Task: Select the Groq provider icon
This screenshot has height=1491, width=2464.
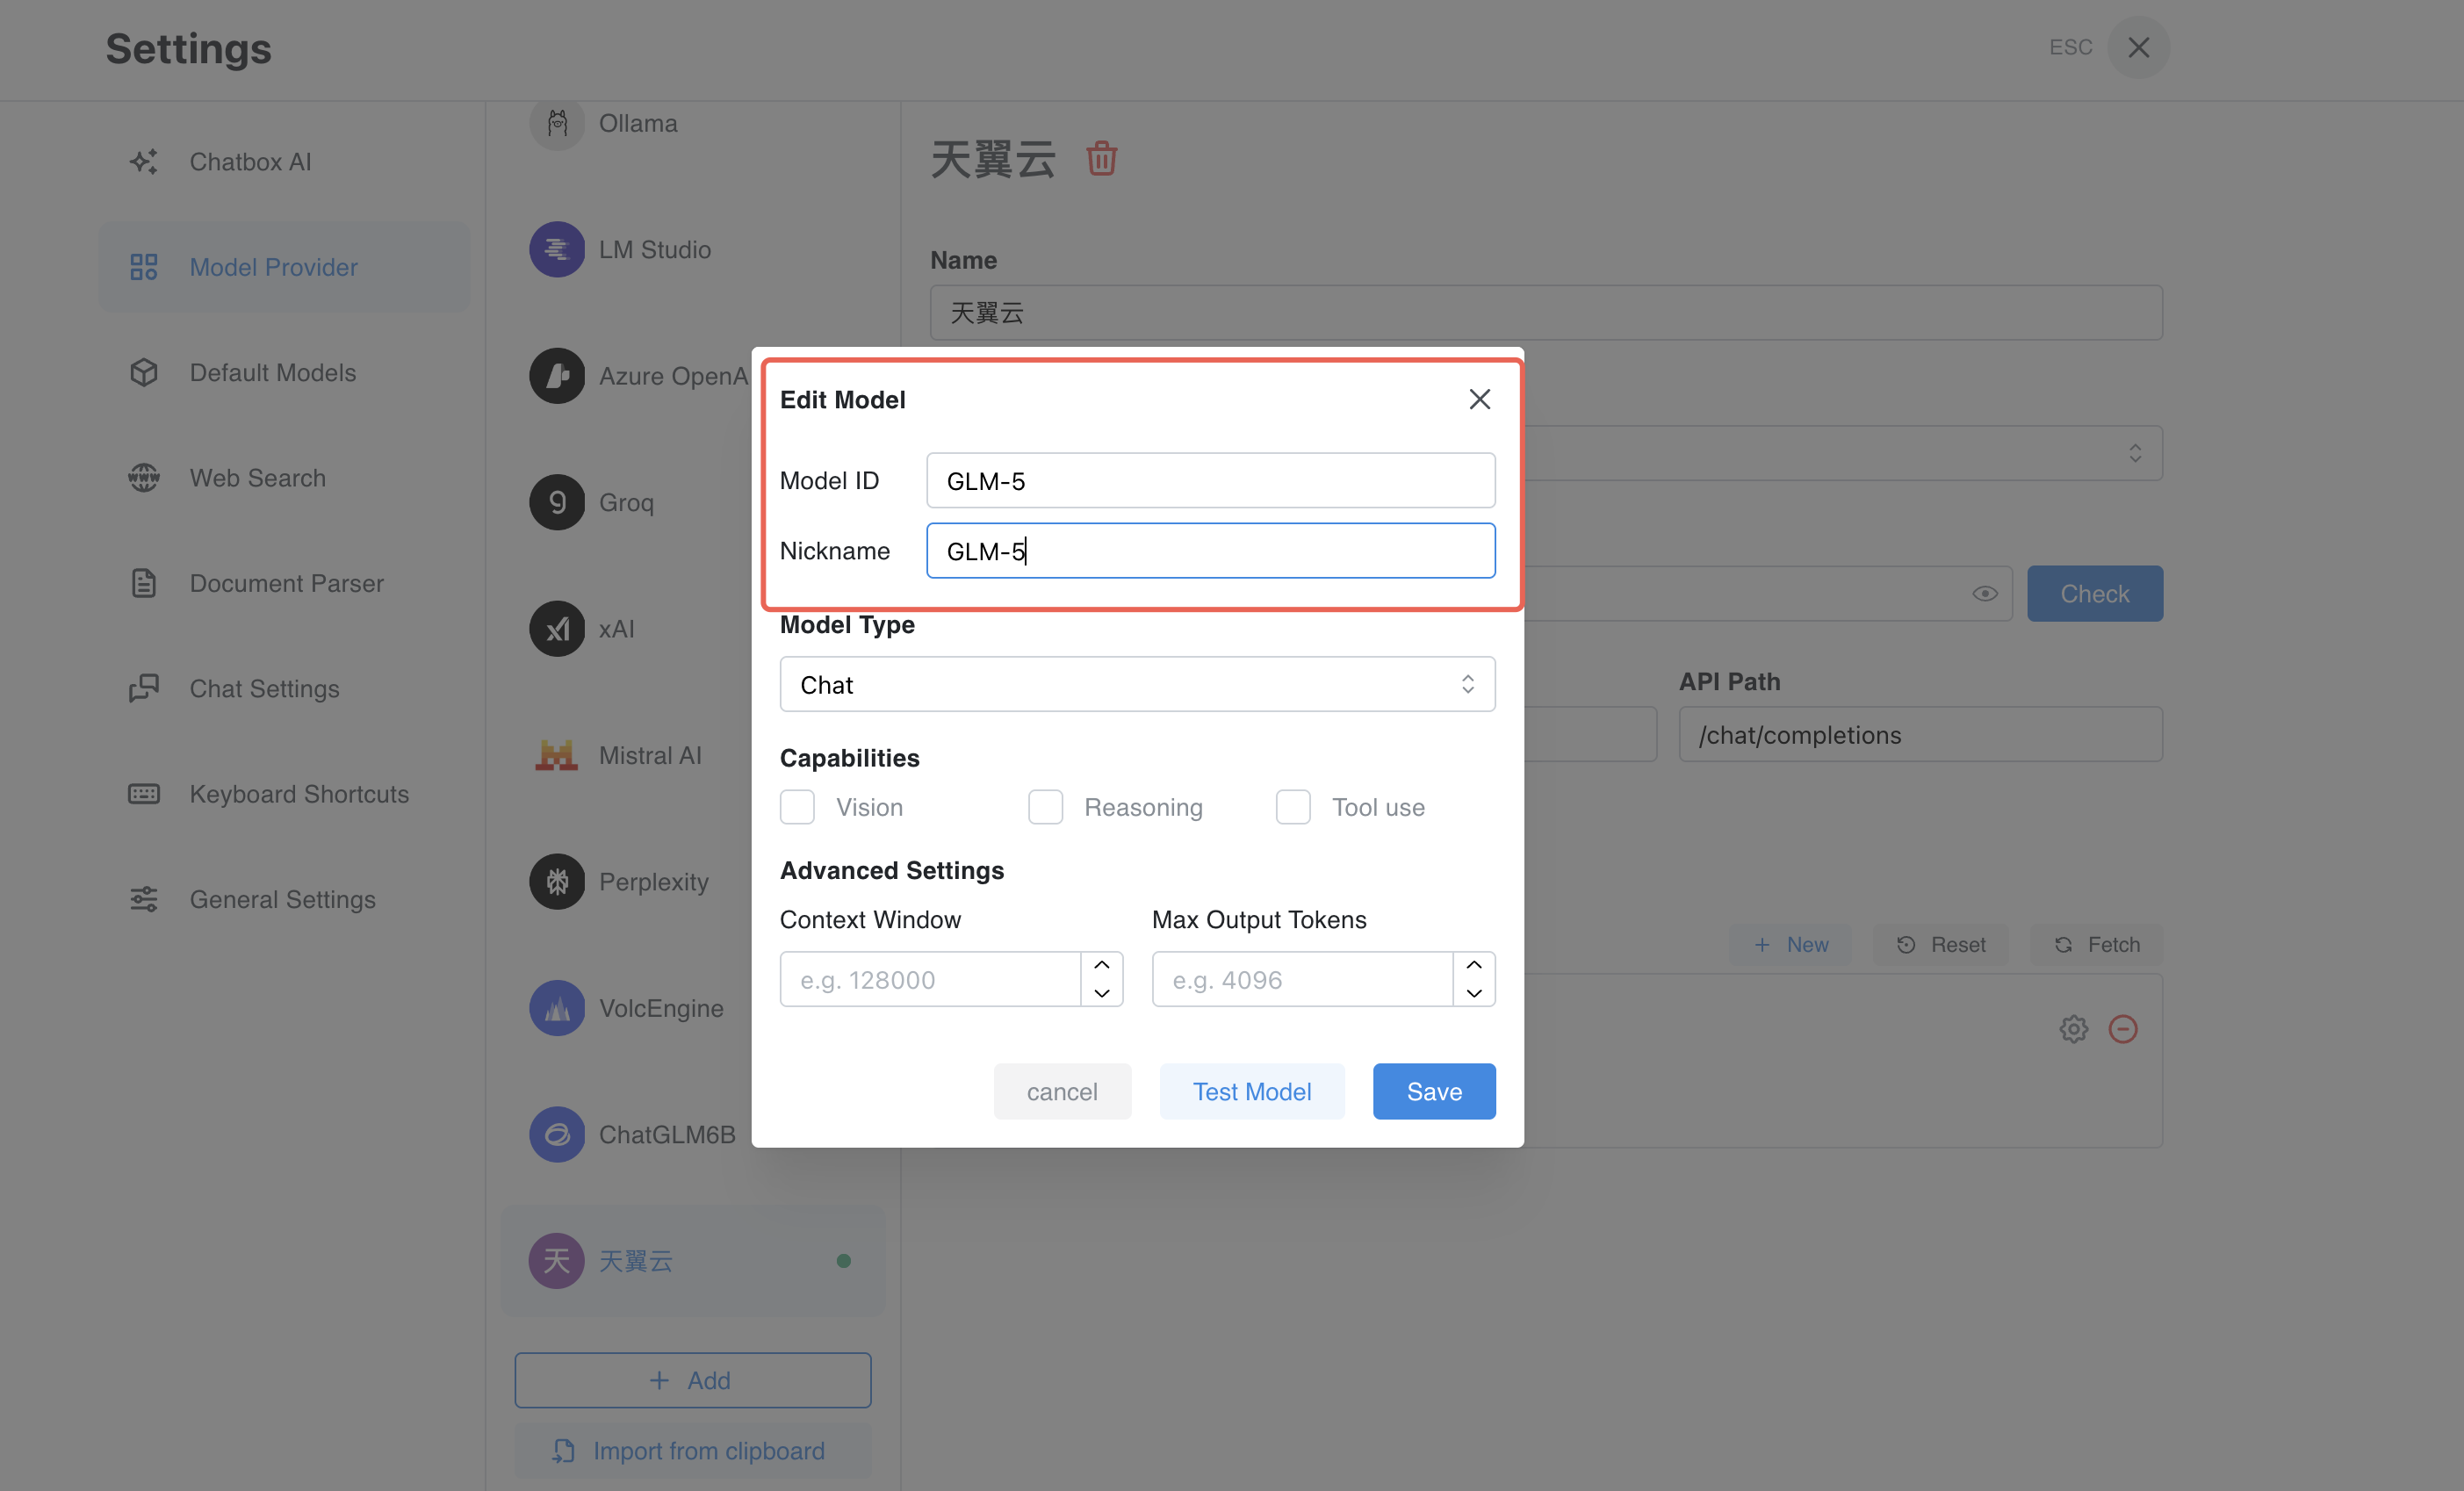Action: [x=557, y=502]
